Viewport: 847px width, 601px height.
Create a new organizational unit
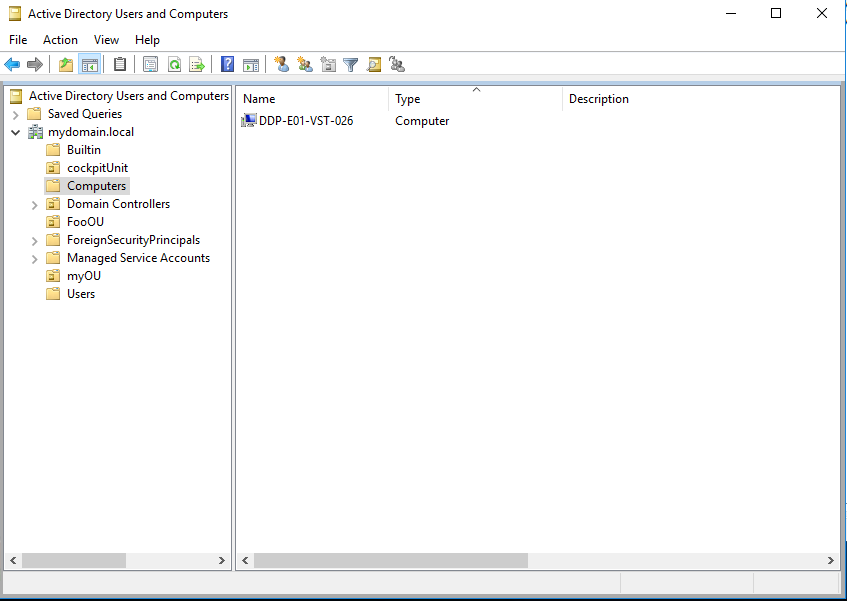pyautogui.click(x=328, y=65)
